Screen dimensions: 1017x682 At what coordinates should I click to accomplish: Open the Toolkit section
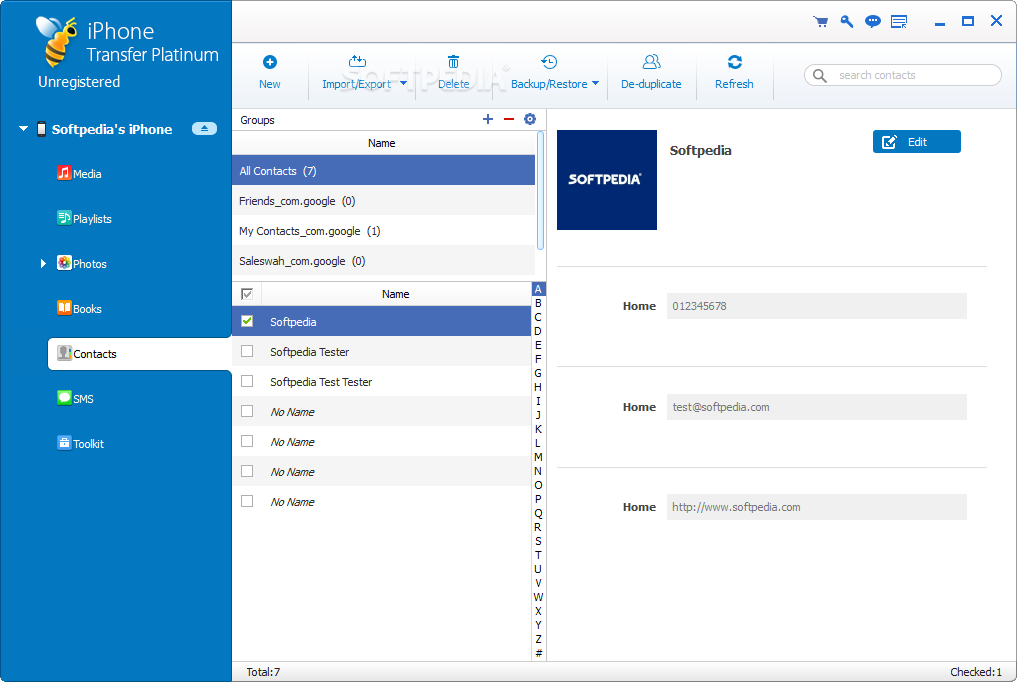pos(88,444)
